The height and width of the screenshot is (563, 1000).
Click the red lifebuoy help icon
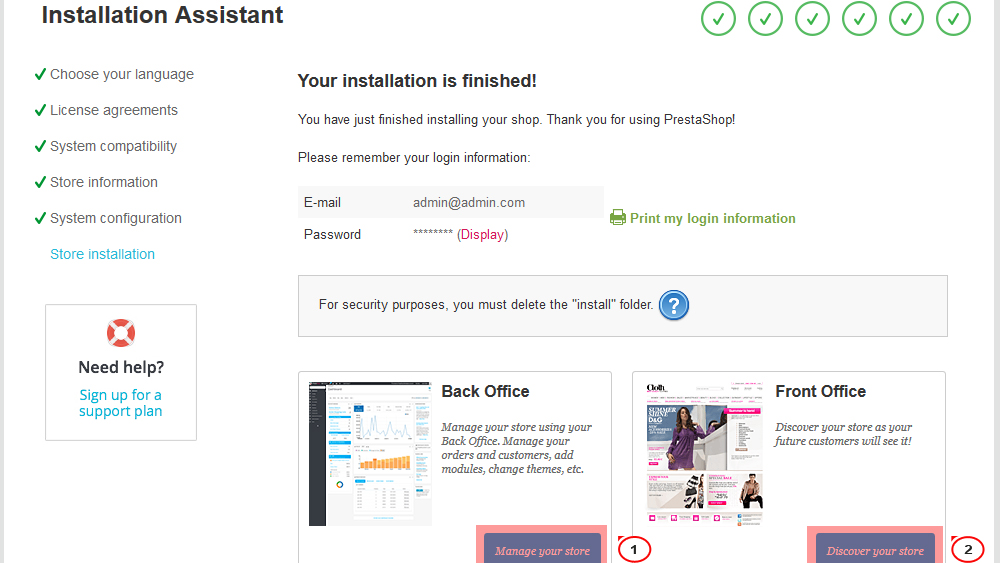pos(121,333)
